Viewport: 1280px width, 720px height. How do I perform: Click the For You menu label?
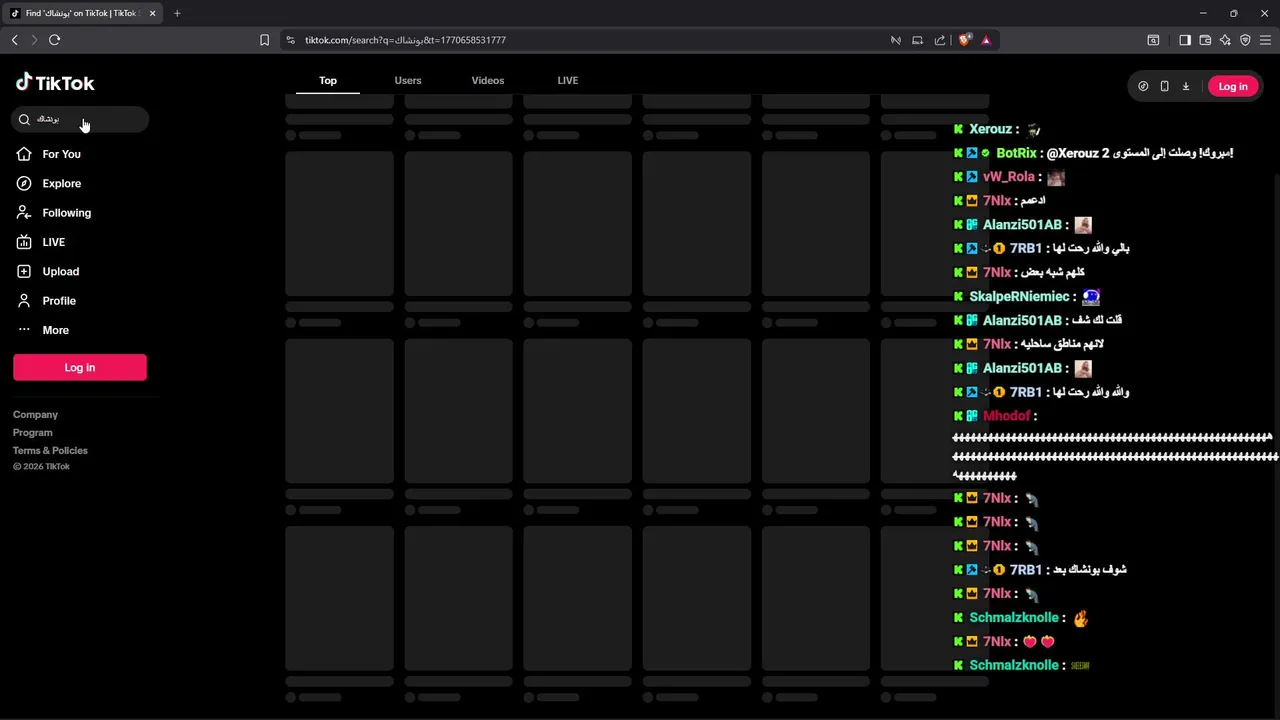[x=61, y=154]
